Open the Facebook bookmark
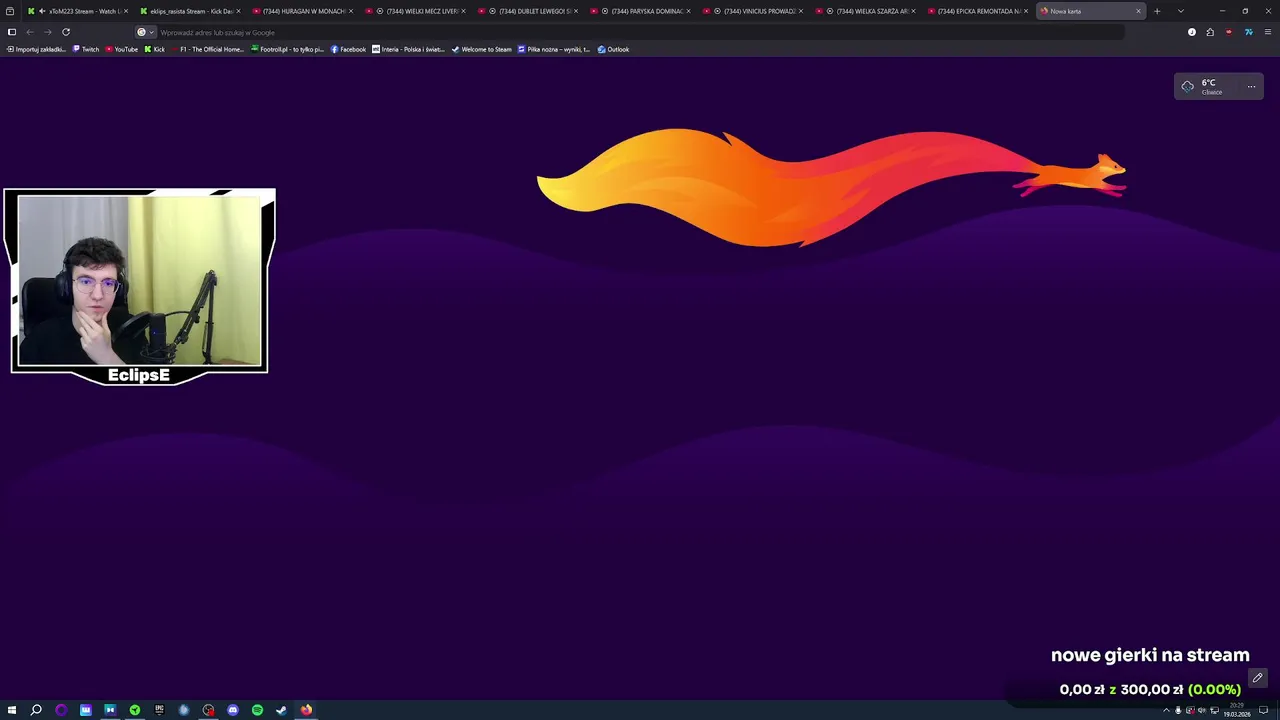Screen dimensions: 1280x720 tap(348, 49)
